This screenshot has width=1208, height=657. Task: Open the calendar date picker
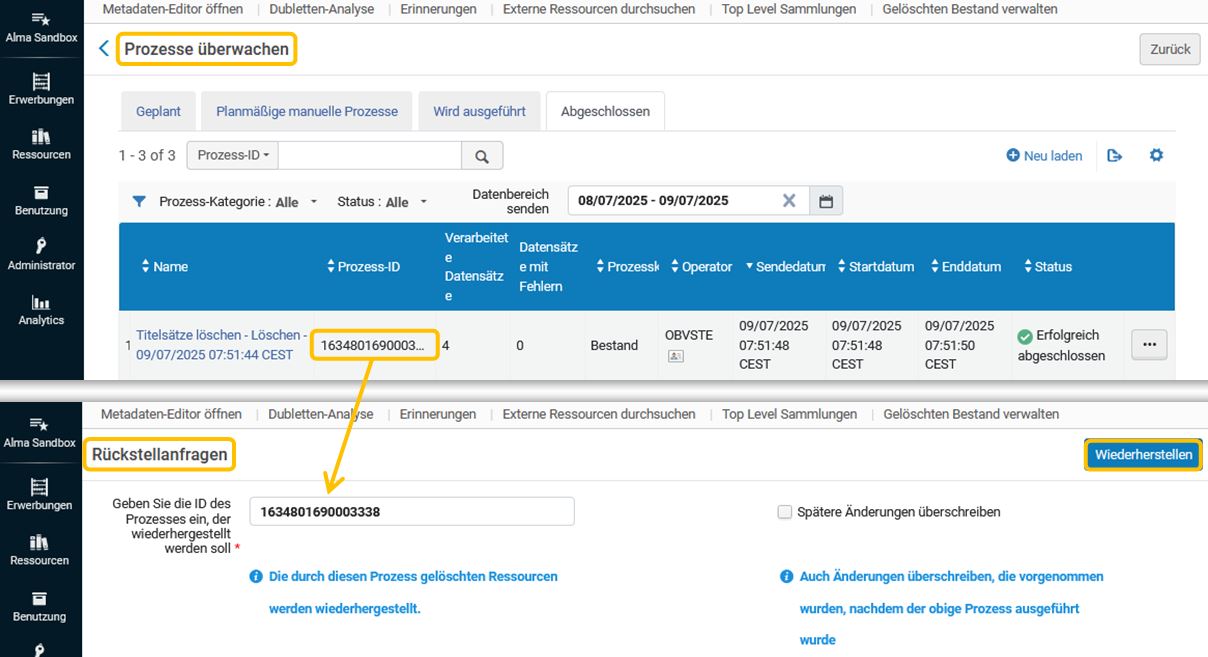click(x=826, y=201)
